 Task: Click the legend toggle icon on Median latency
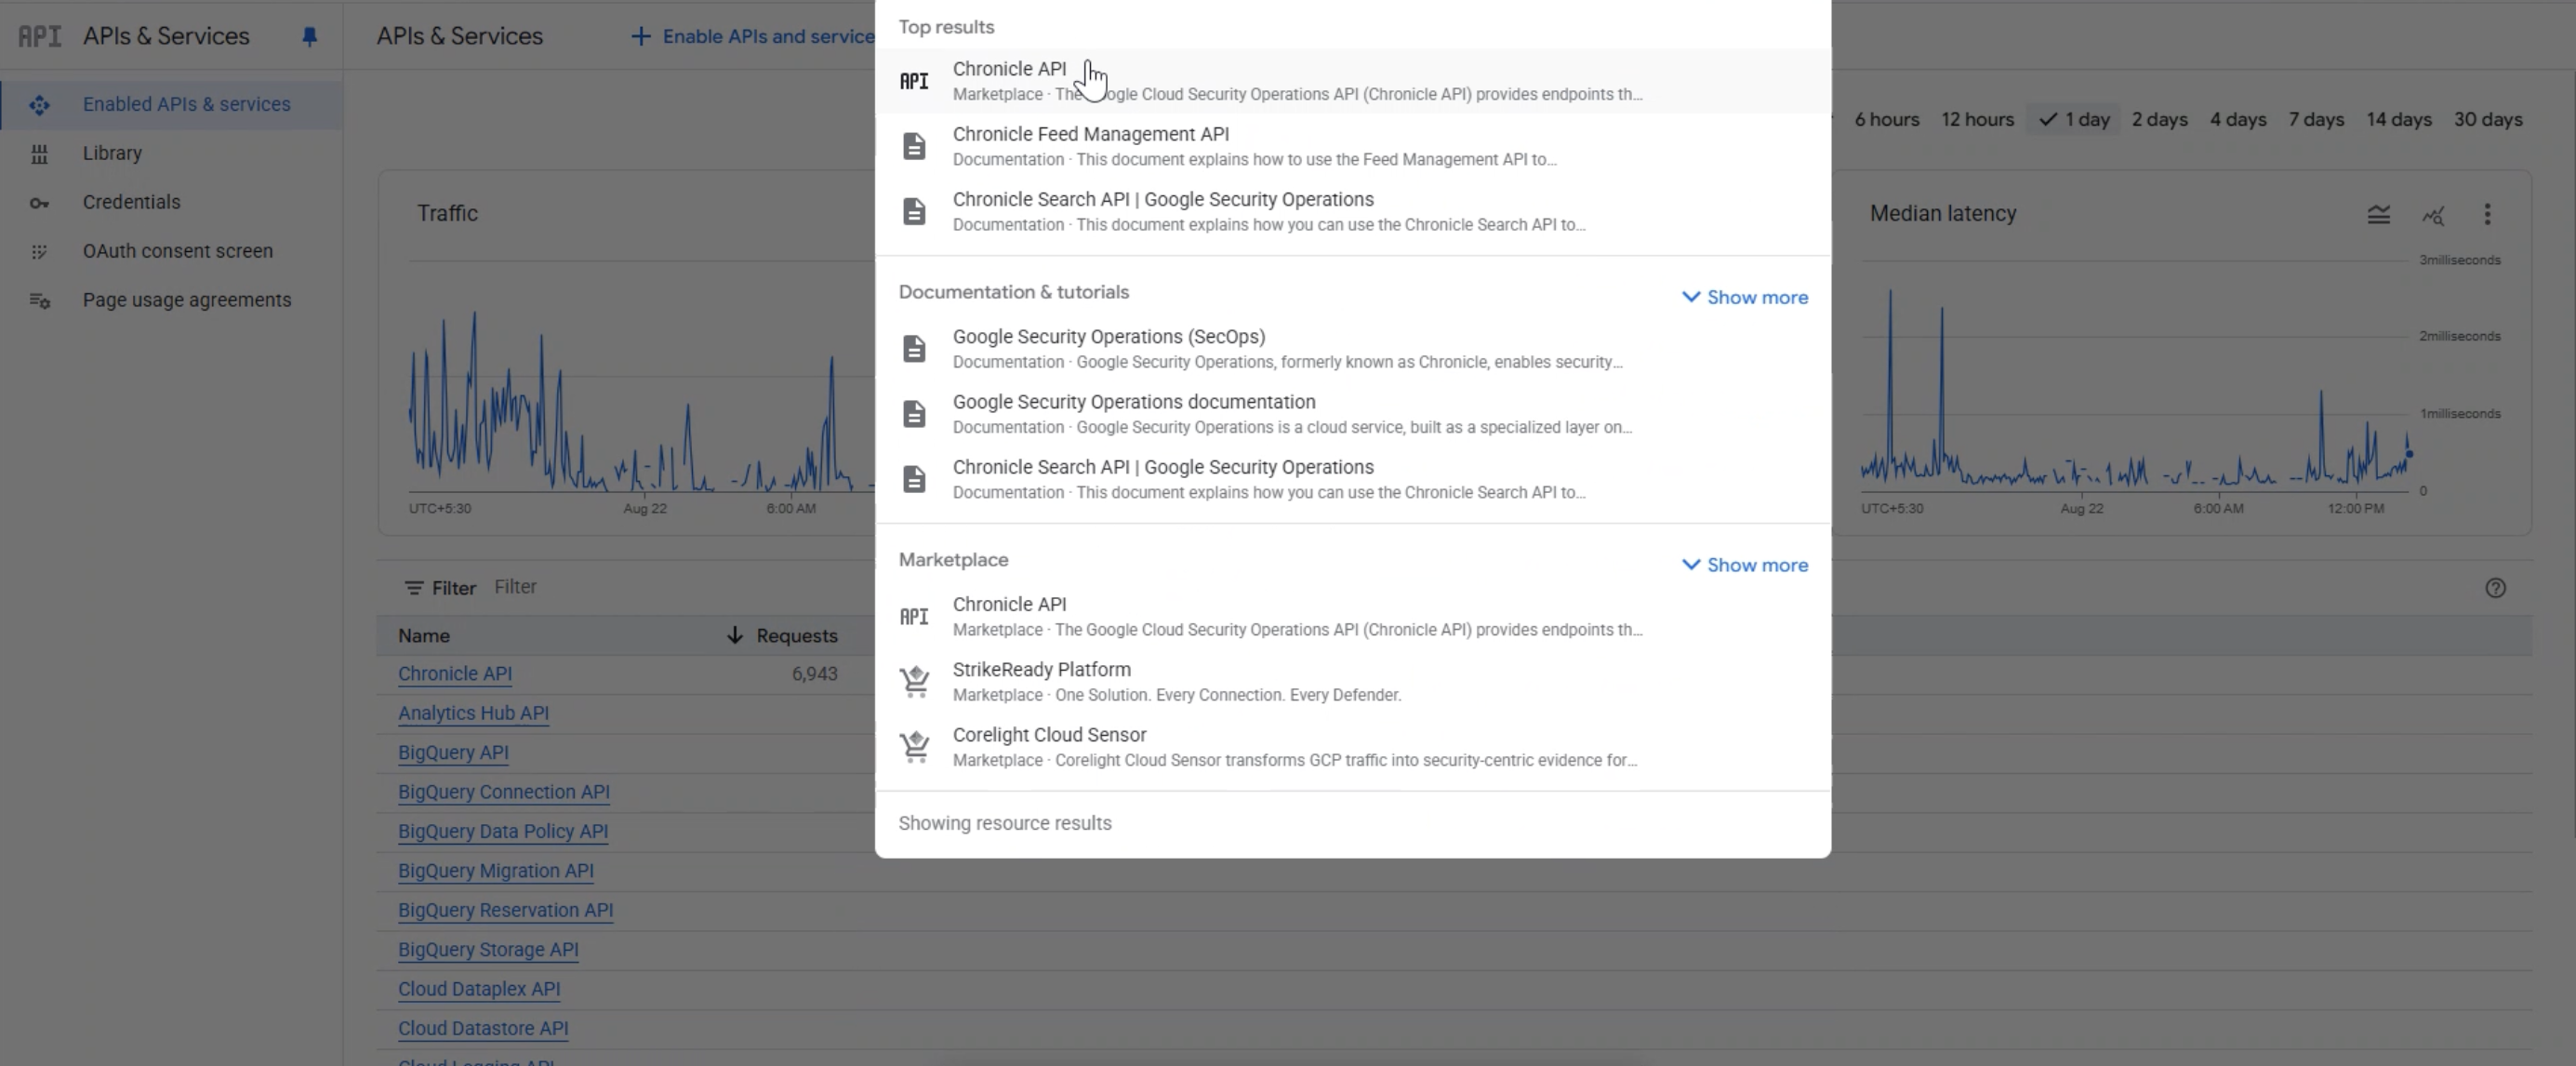[2378, 214]
